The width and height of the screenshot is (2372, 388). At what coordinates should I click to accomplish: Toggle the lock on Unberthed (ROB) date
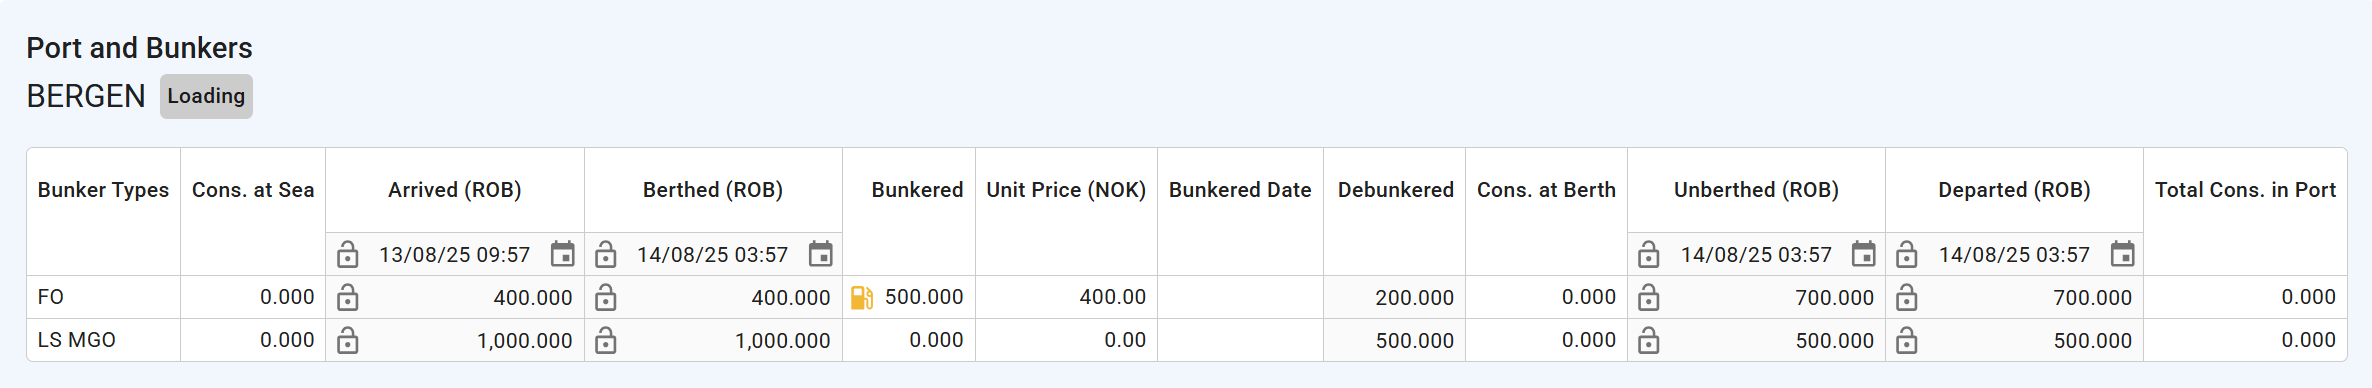click(1649, 255)
